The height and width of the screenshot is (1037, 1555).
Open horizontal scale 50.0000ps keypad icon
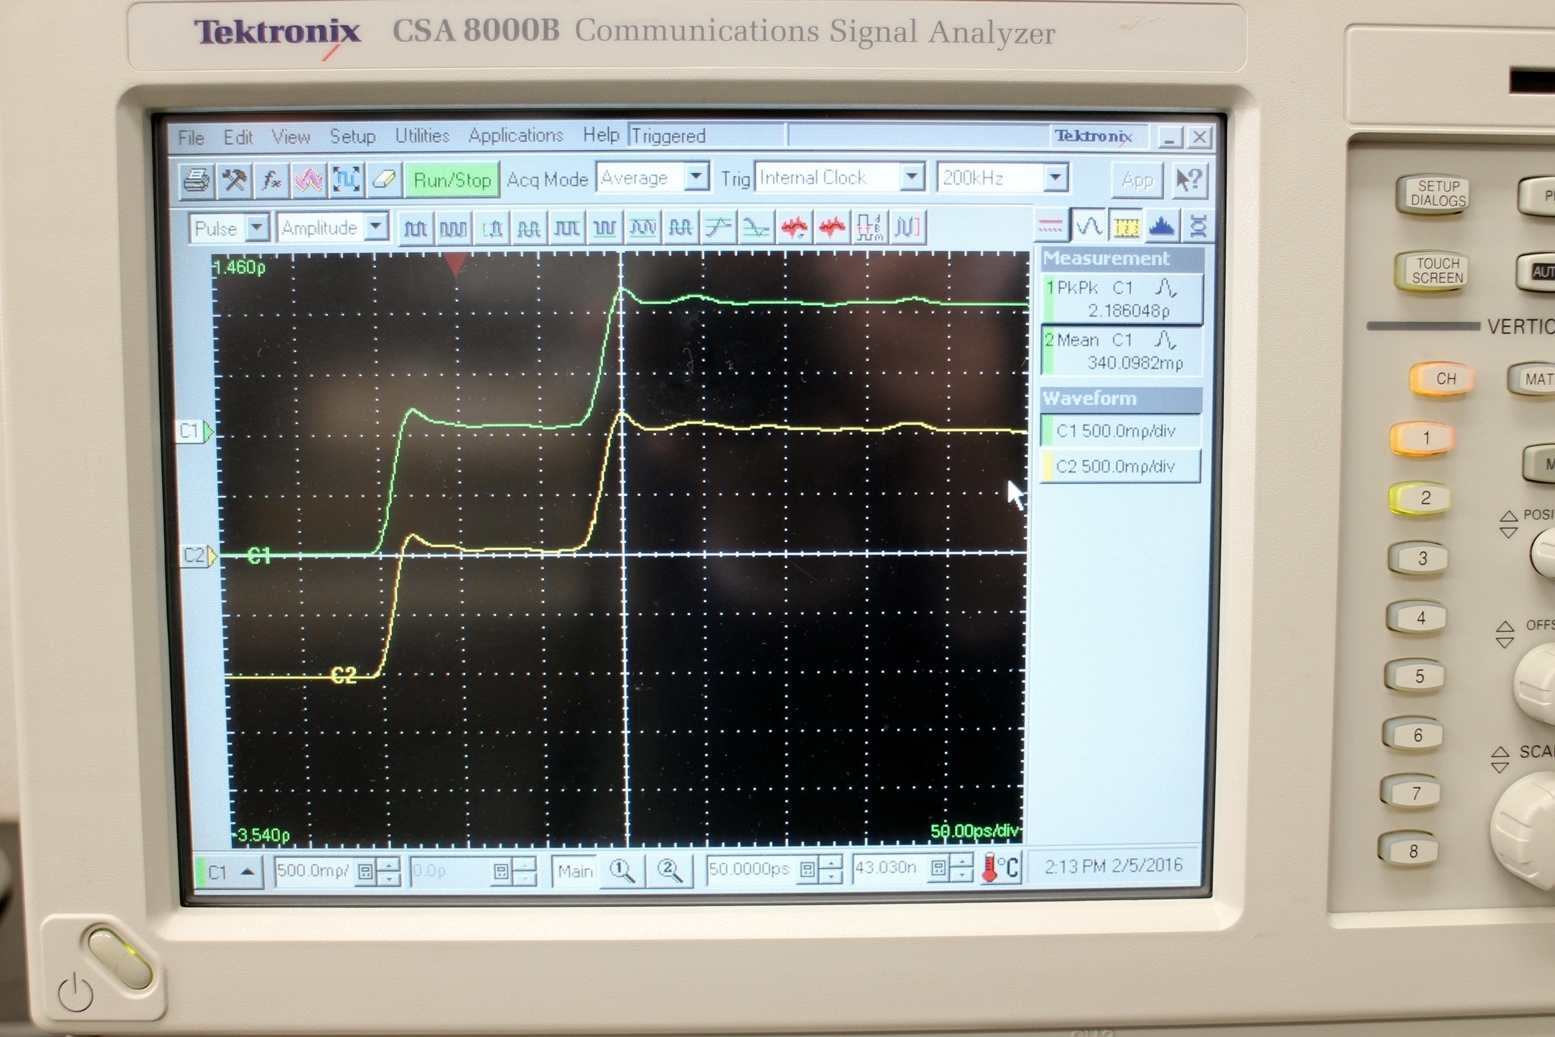click(808, 870)
